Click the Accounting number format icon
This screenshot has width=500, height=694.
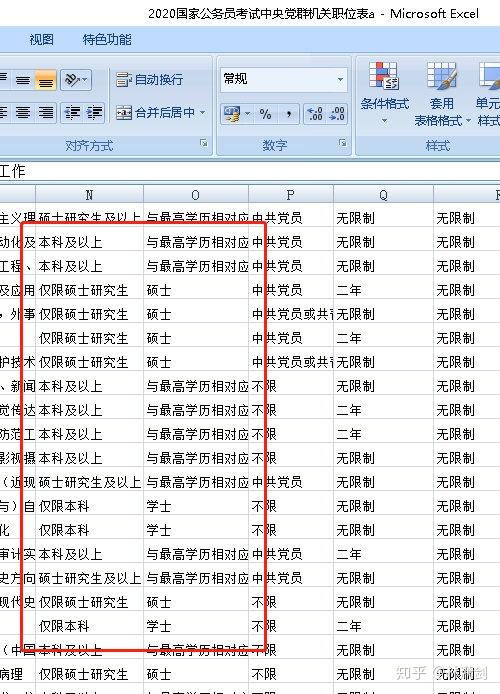232,115
